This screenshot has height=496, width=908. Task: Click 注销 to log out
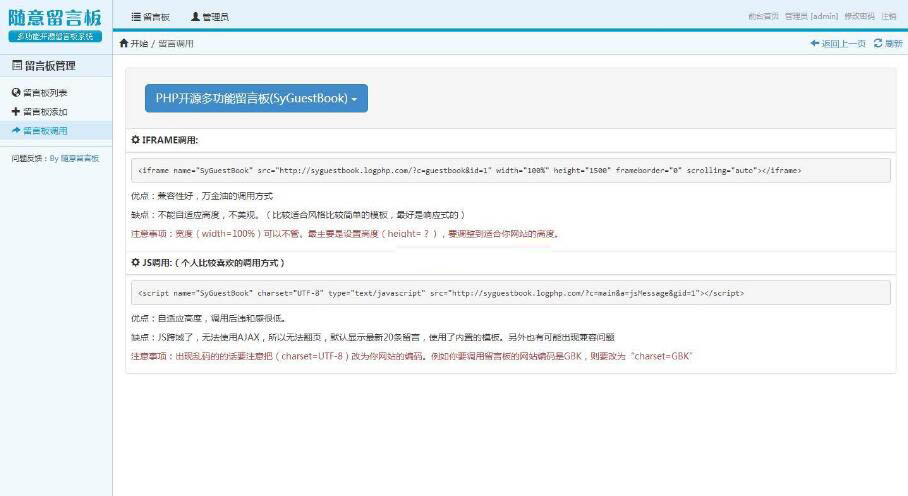tap(889, 16)
